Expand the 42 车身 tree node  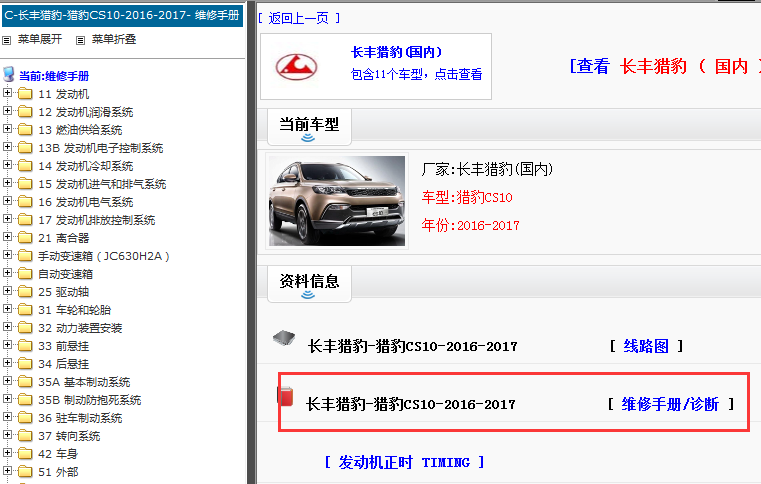7,452
